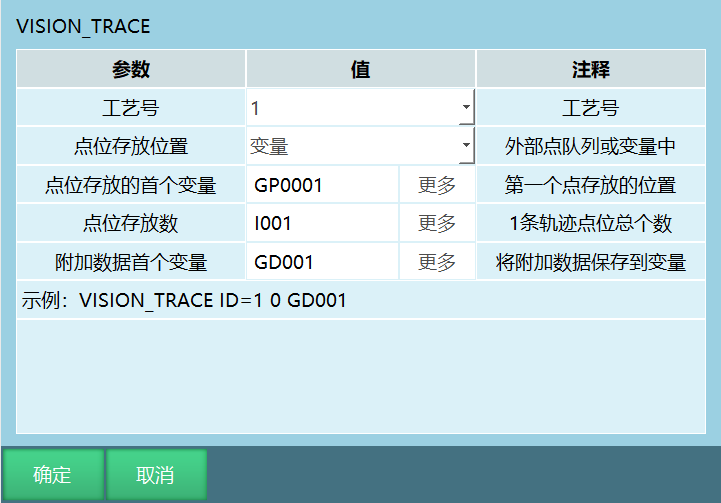
Task: Click the 将附加数据保存到变量 comment cell
Action: pyautogui.click(x=590, y=262)
